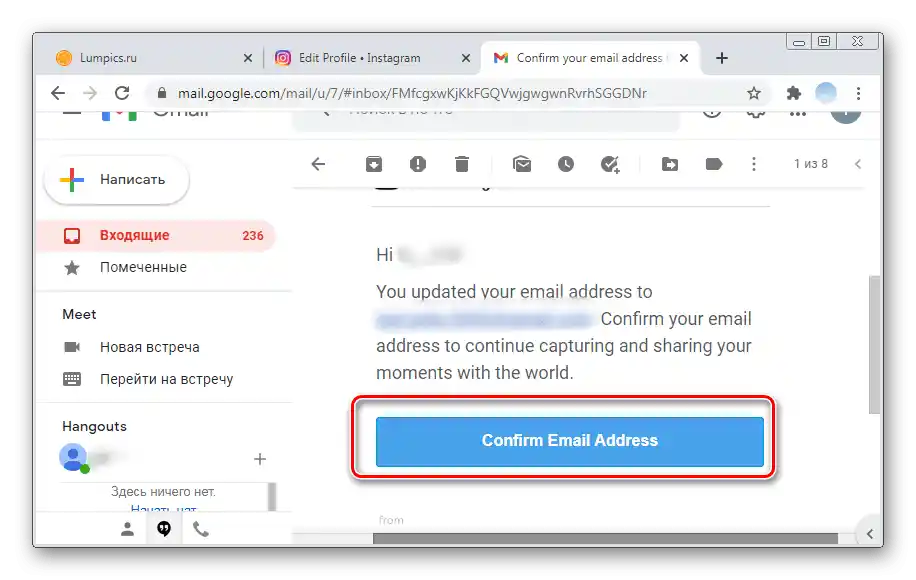Open the toolbar three-dot More menu
Screen dimensions: 916x580
click(754, 164)
